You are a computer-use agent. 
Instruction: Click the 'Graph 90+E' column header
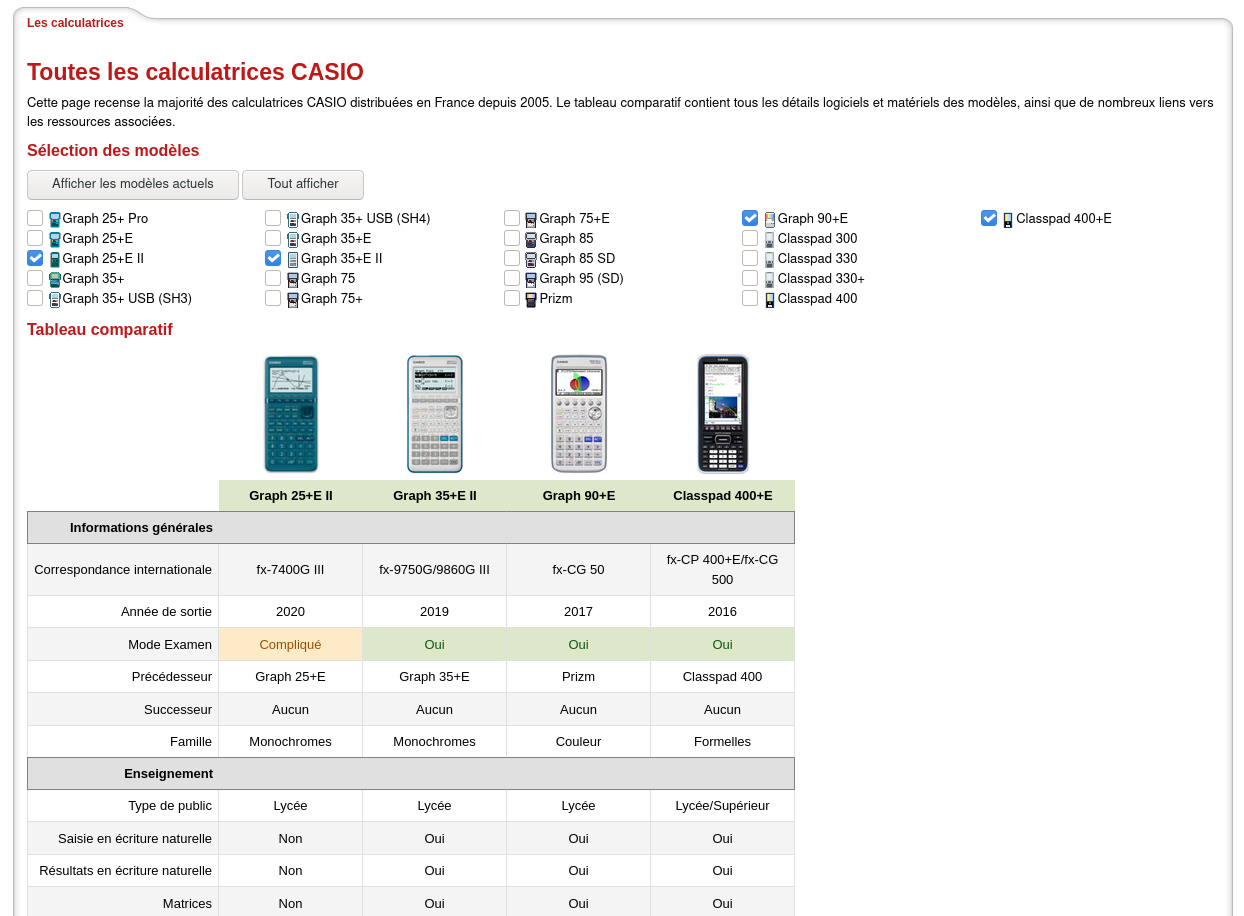(579, 496)
